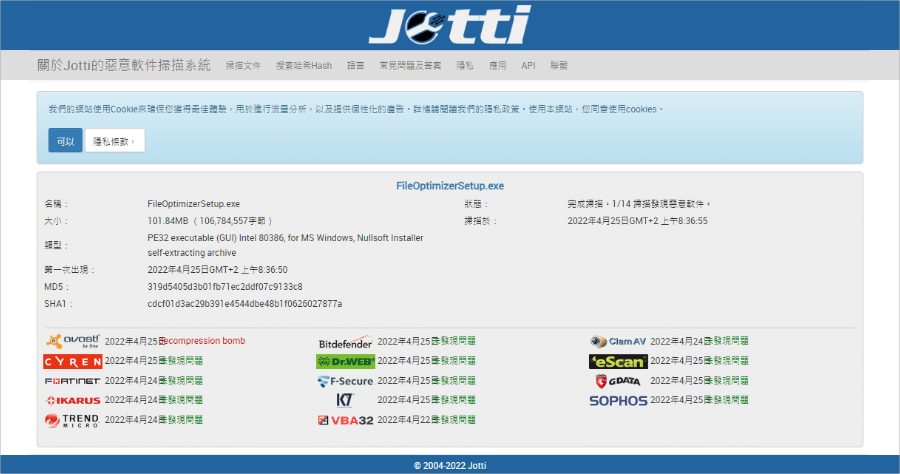
Task: Open the 隱私條款 privacy terms button
Action: tap(115, 141)
